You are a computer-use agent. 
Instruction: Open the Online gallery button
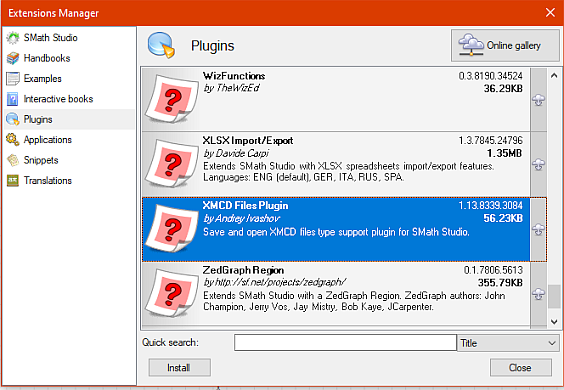point(505,46)
